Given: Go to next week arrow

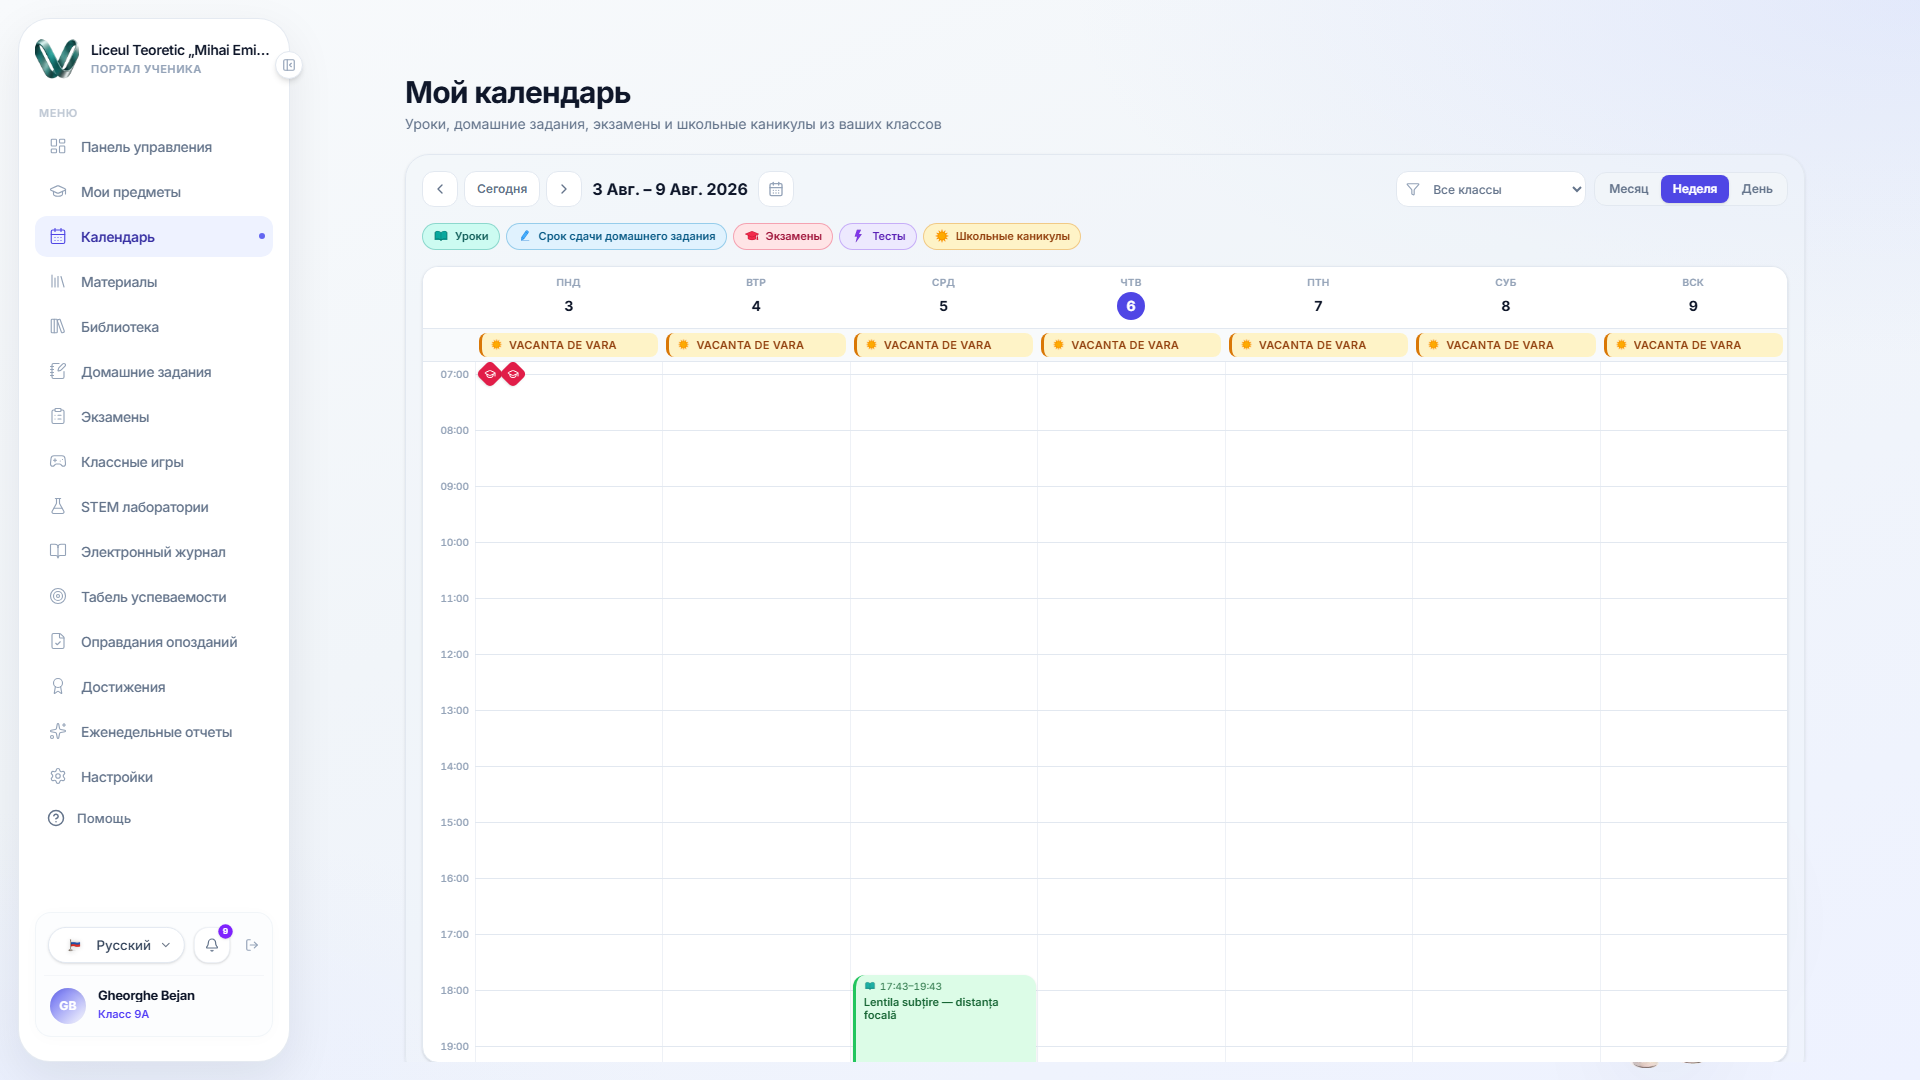Looking at the screenshot, I should pyautogui.click(x=564, y=189).
